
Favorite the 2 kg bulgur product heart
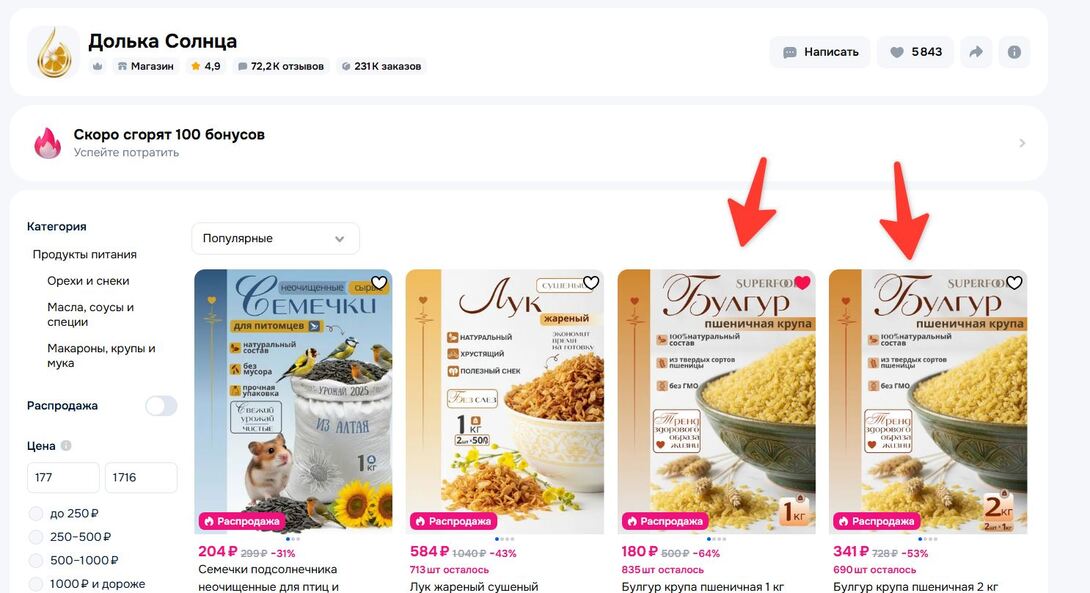[x=1015, y=282]
